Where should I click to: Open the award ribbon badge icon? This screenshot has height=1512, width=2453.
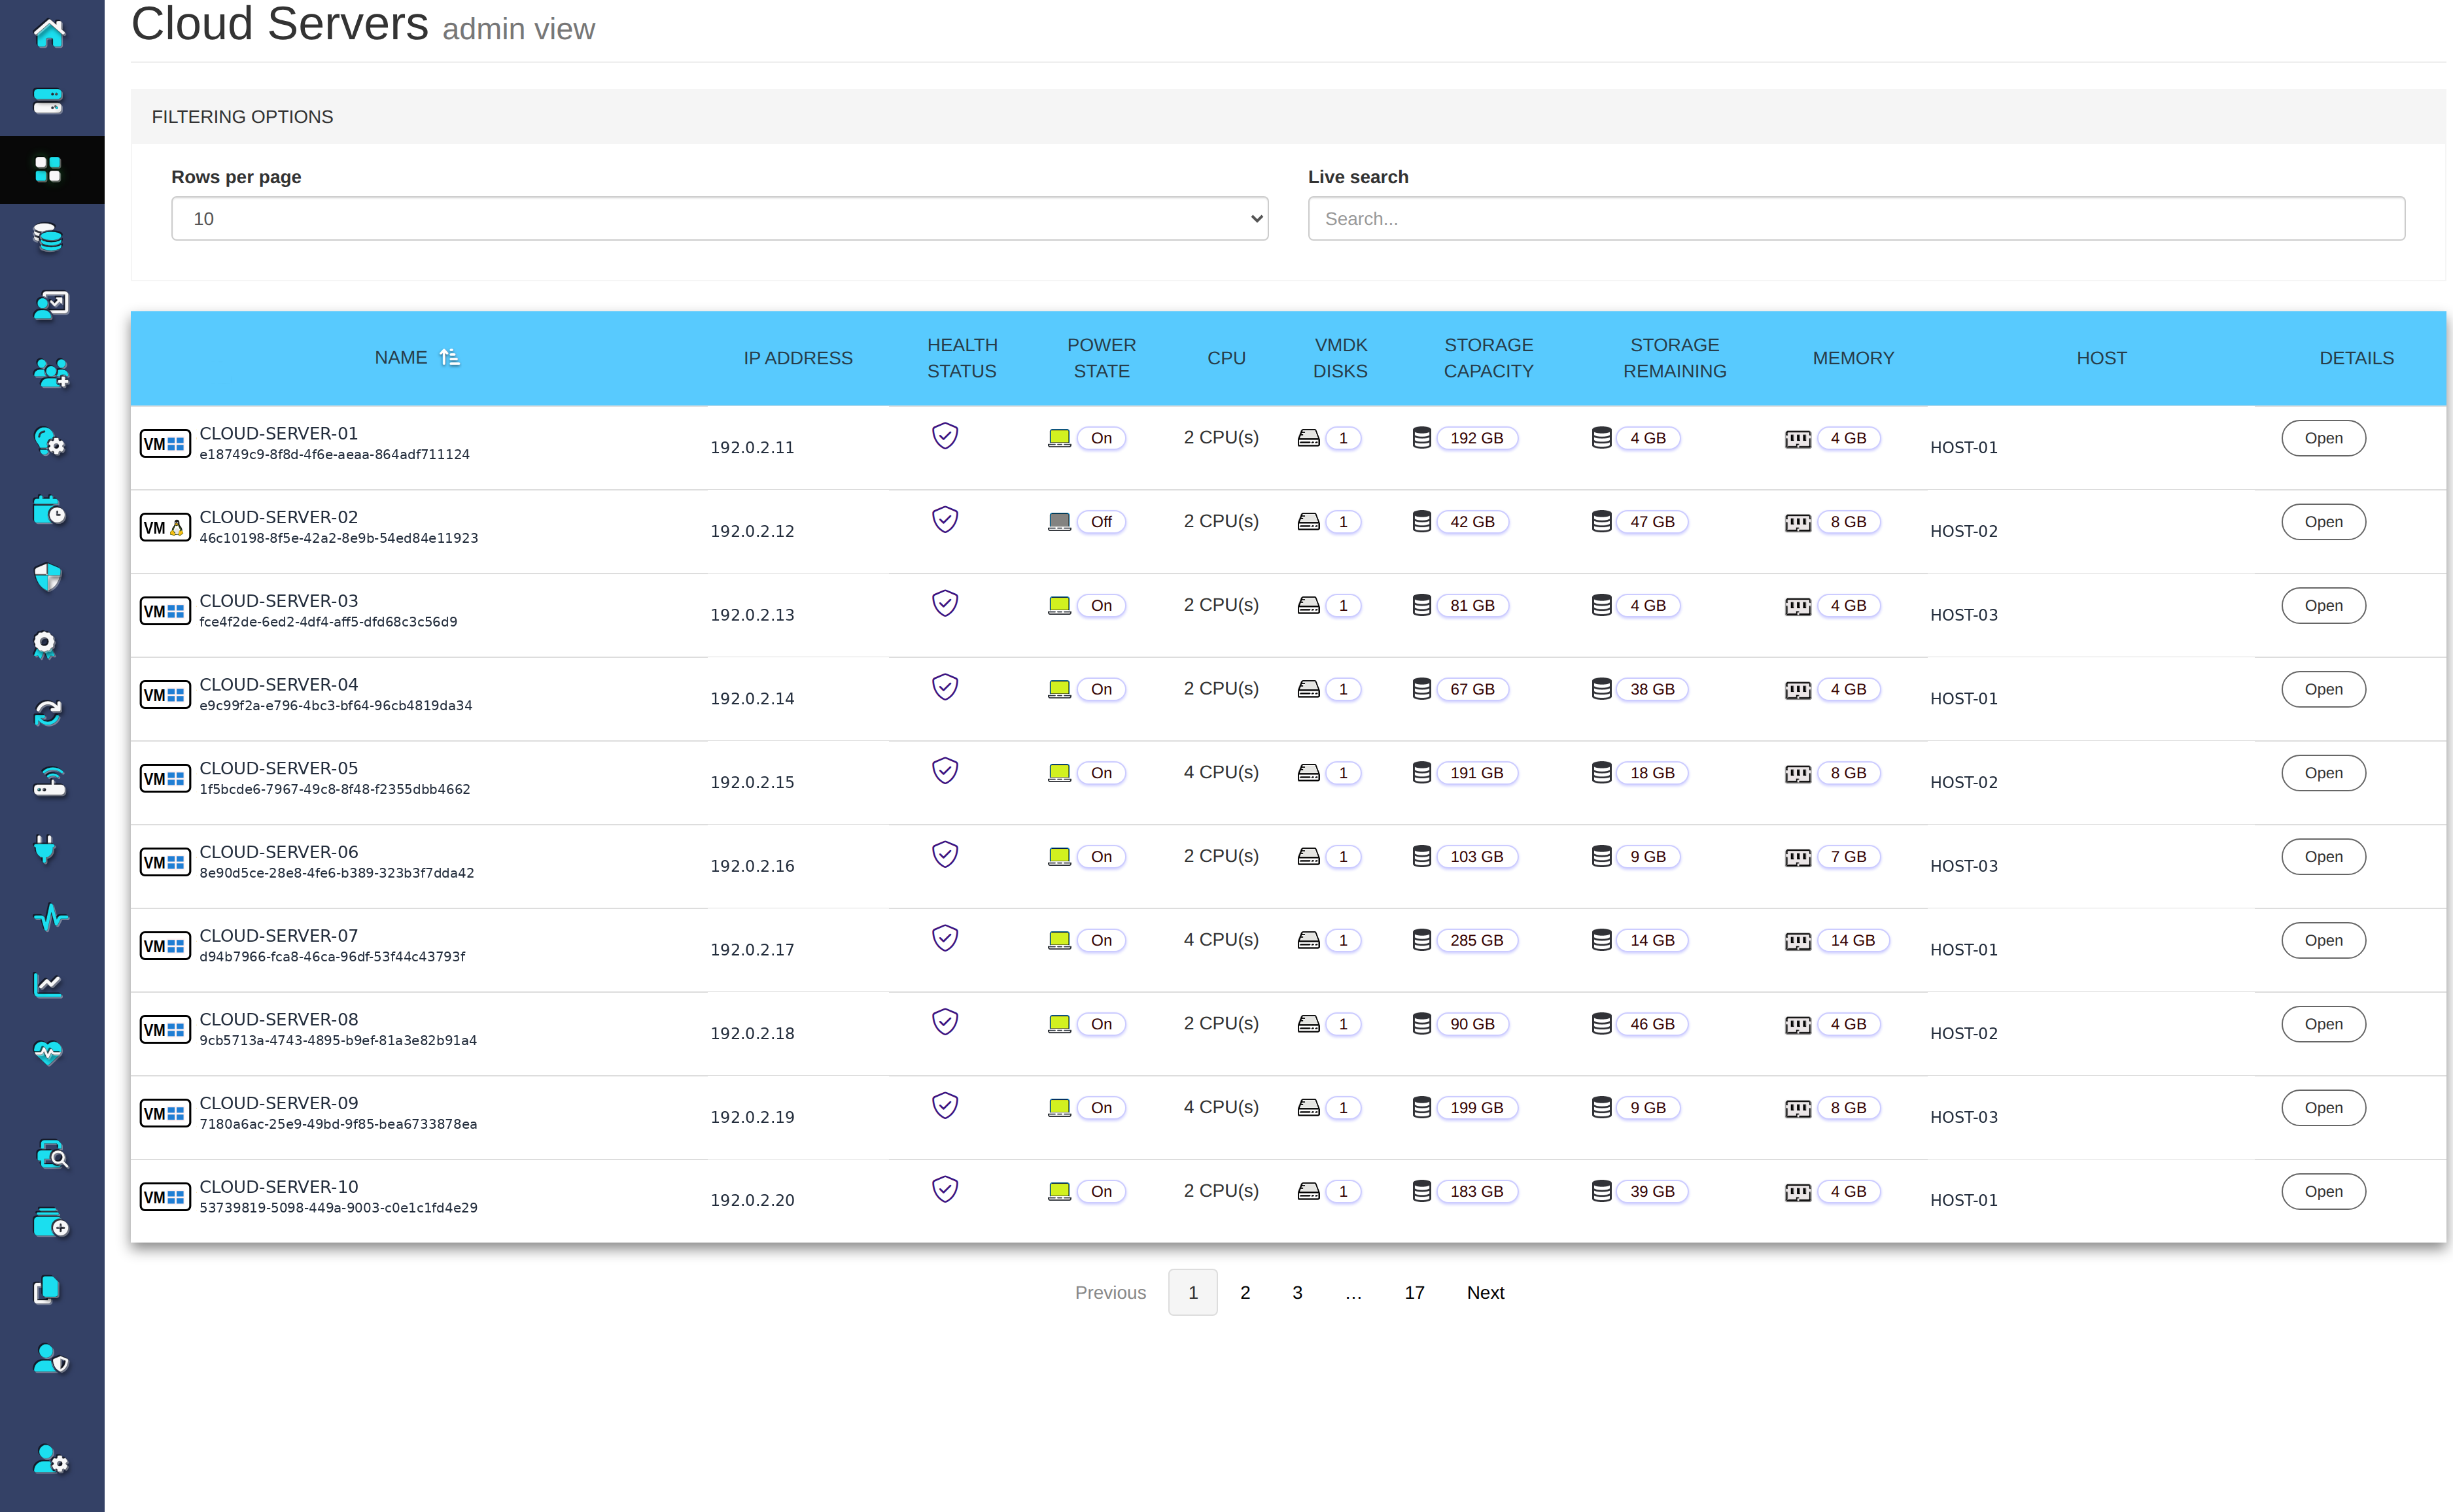coord(46,645)
